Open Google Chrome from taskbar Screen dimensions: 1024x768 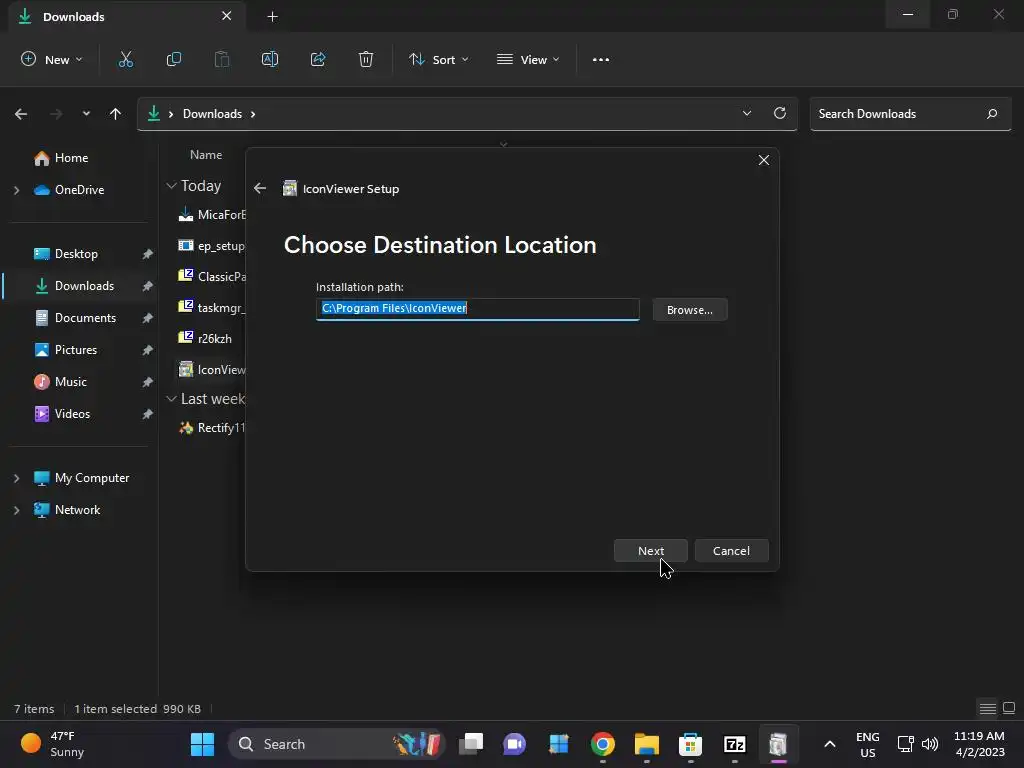pyautogui.click(x=602, y=744)
